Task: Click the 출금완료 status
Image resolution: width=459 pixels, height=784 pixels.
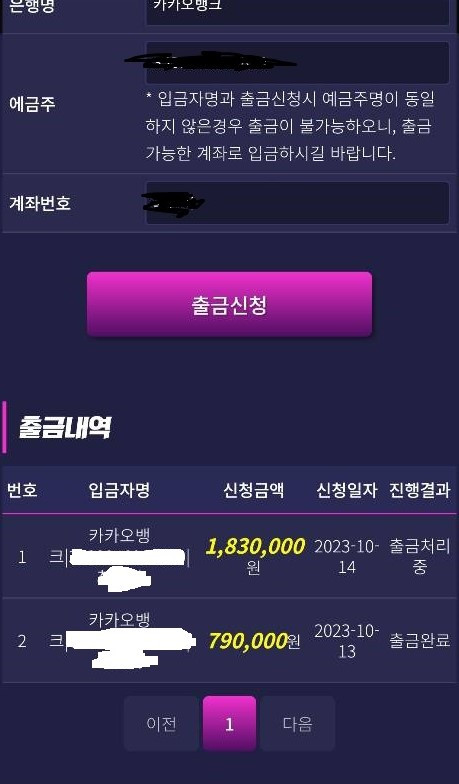Action: point(420,640)
